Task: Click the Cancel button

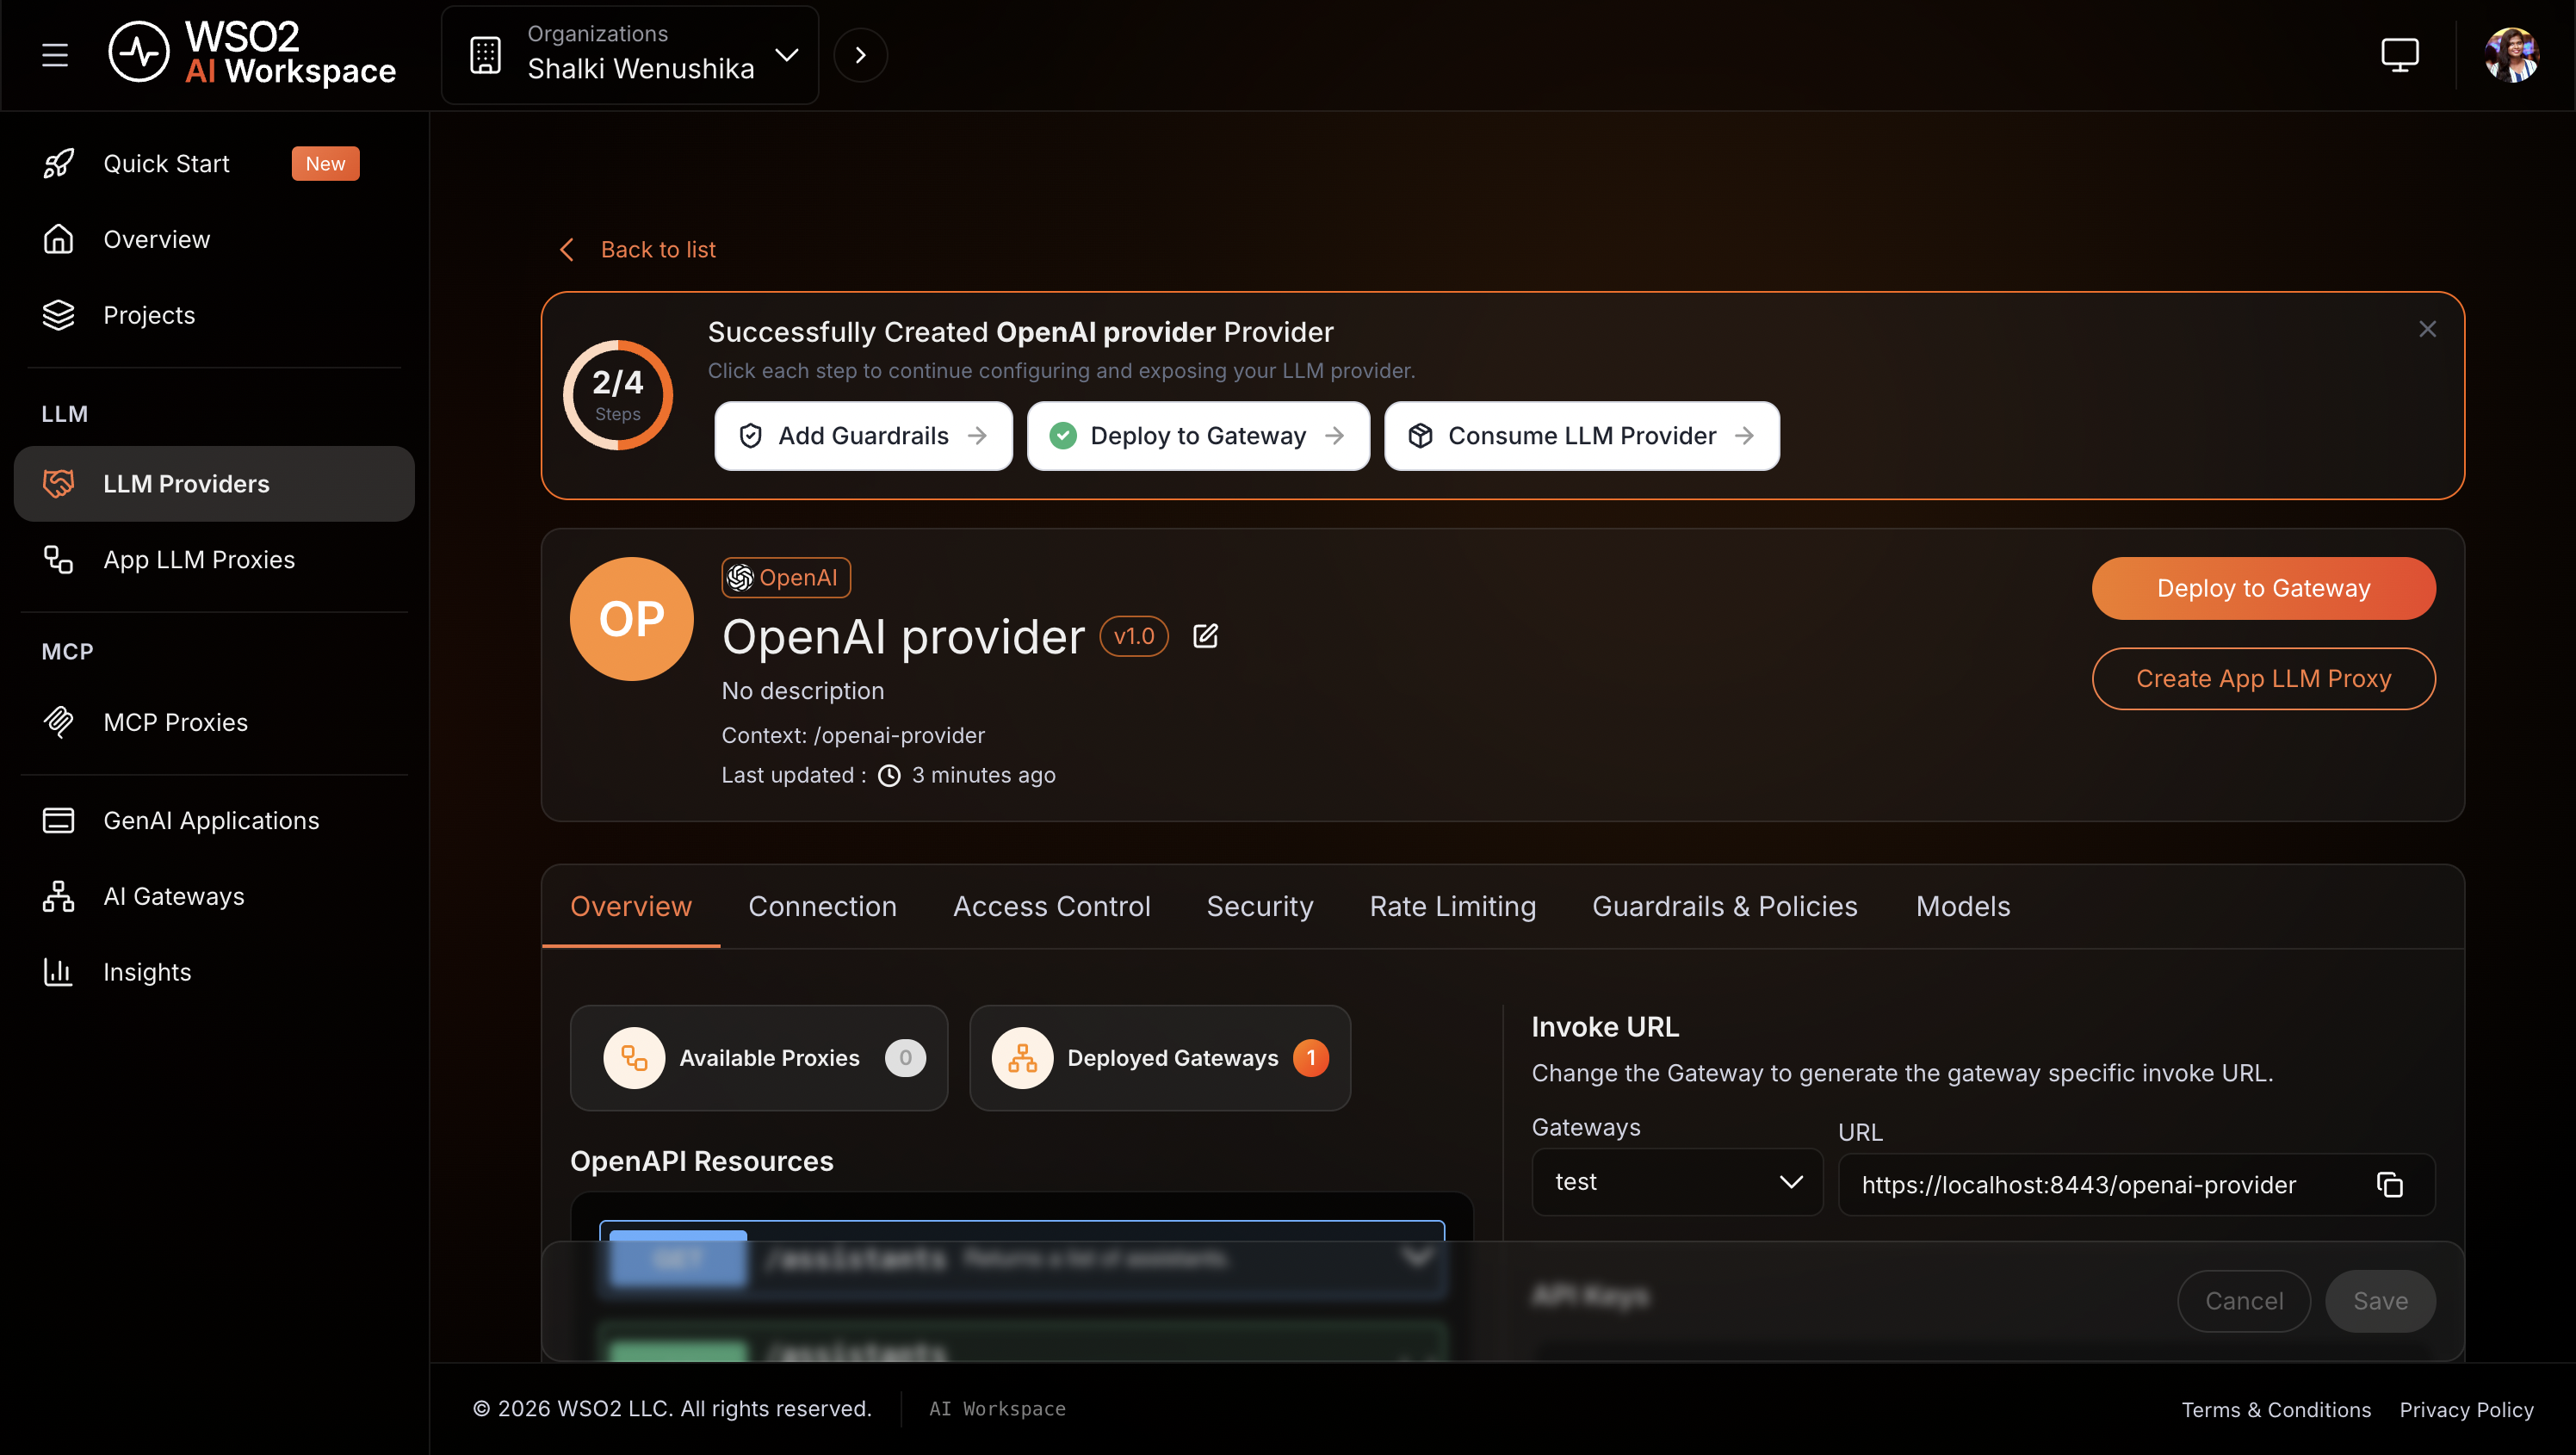Action: point(2243,1301)
